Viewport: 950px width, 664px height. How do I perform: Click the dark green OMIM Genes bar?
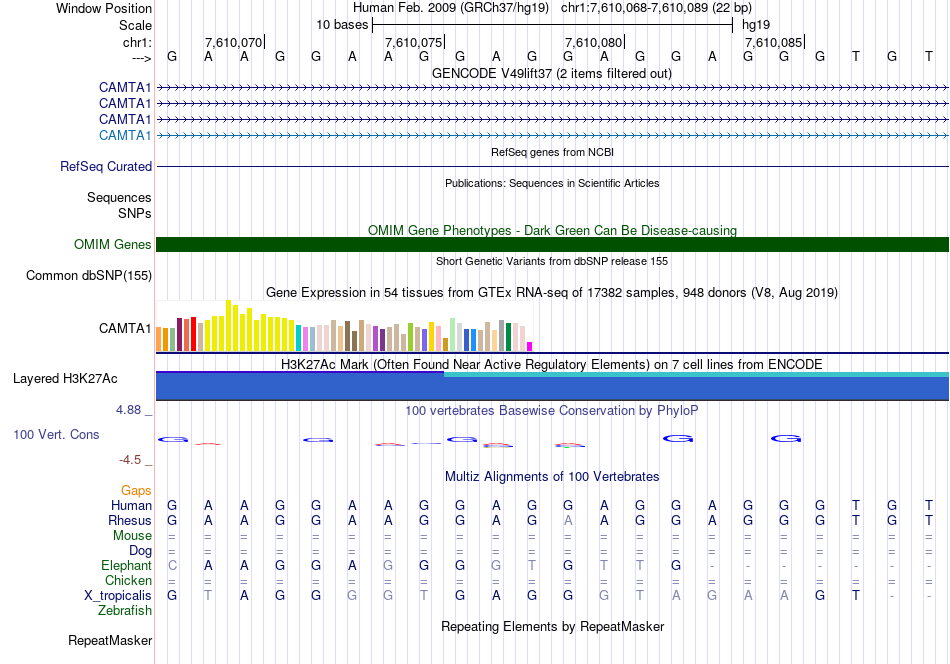coord(552,244)
